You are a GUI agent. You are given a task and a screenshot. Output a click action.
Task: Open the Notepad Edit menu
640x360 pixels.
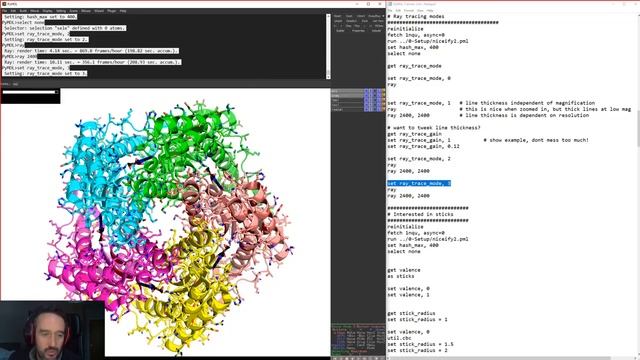398,10
